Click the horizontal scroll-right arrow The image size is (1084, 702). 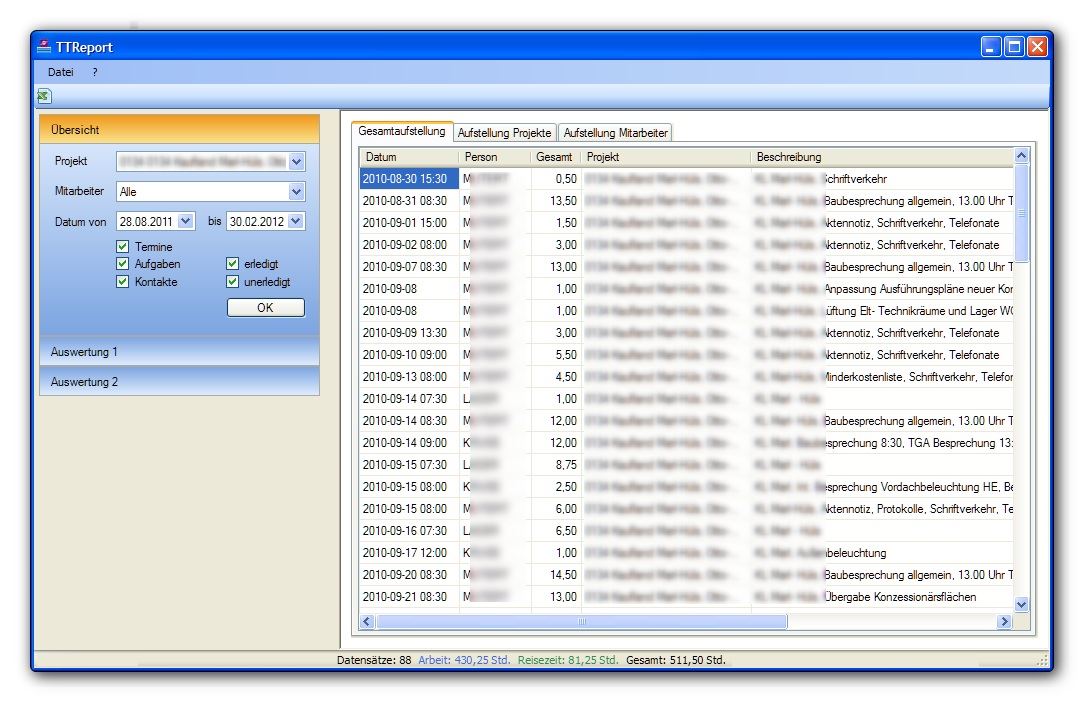click(x=1004, y=622)
